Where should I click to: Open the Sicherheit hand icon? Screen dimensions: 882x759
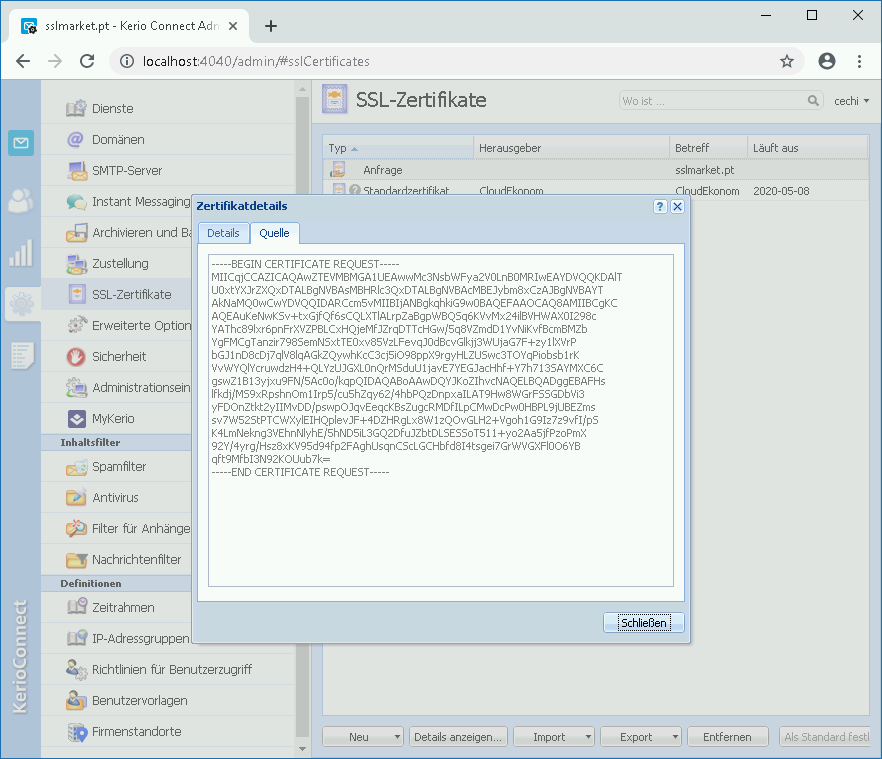pyautogui.click(x=76, y=356)
